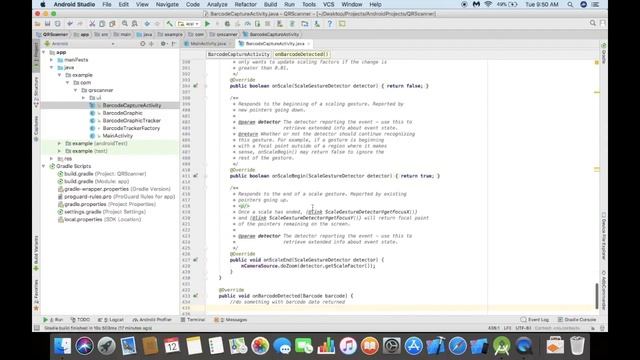Click the yellow analysis indicator atop editor scrollbar
The width and height of the screenshot is (640, 360).
596,62
